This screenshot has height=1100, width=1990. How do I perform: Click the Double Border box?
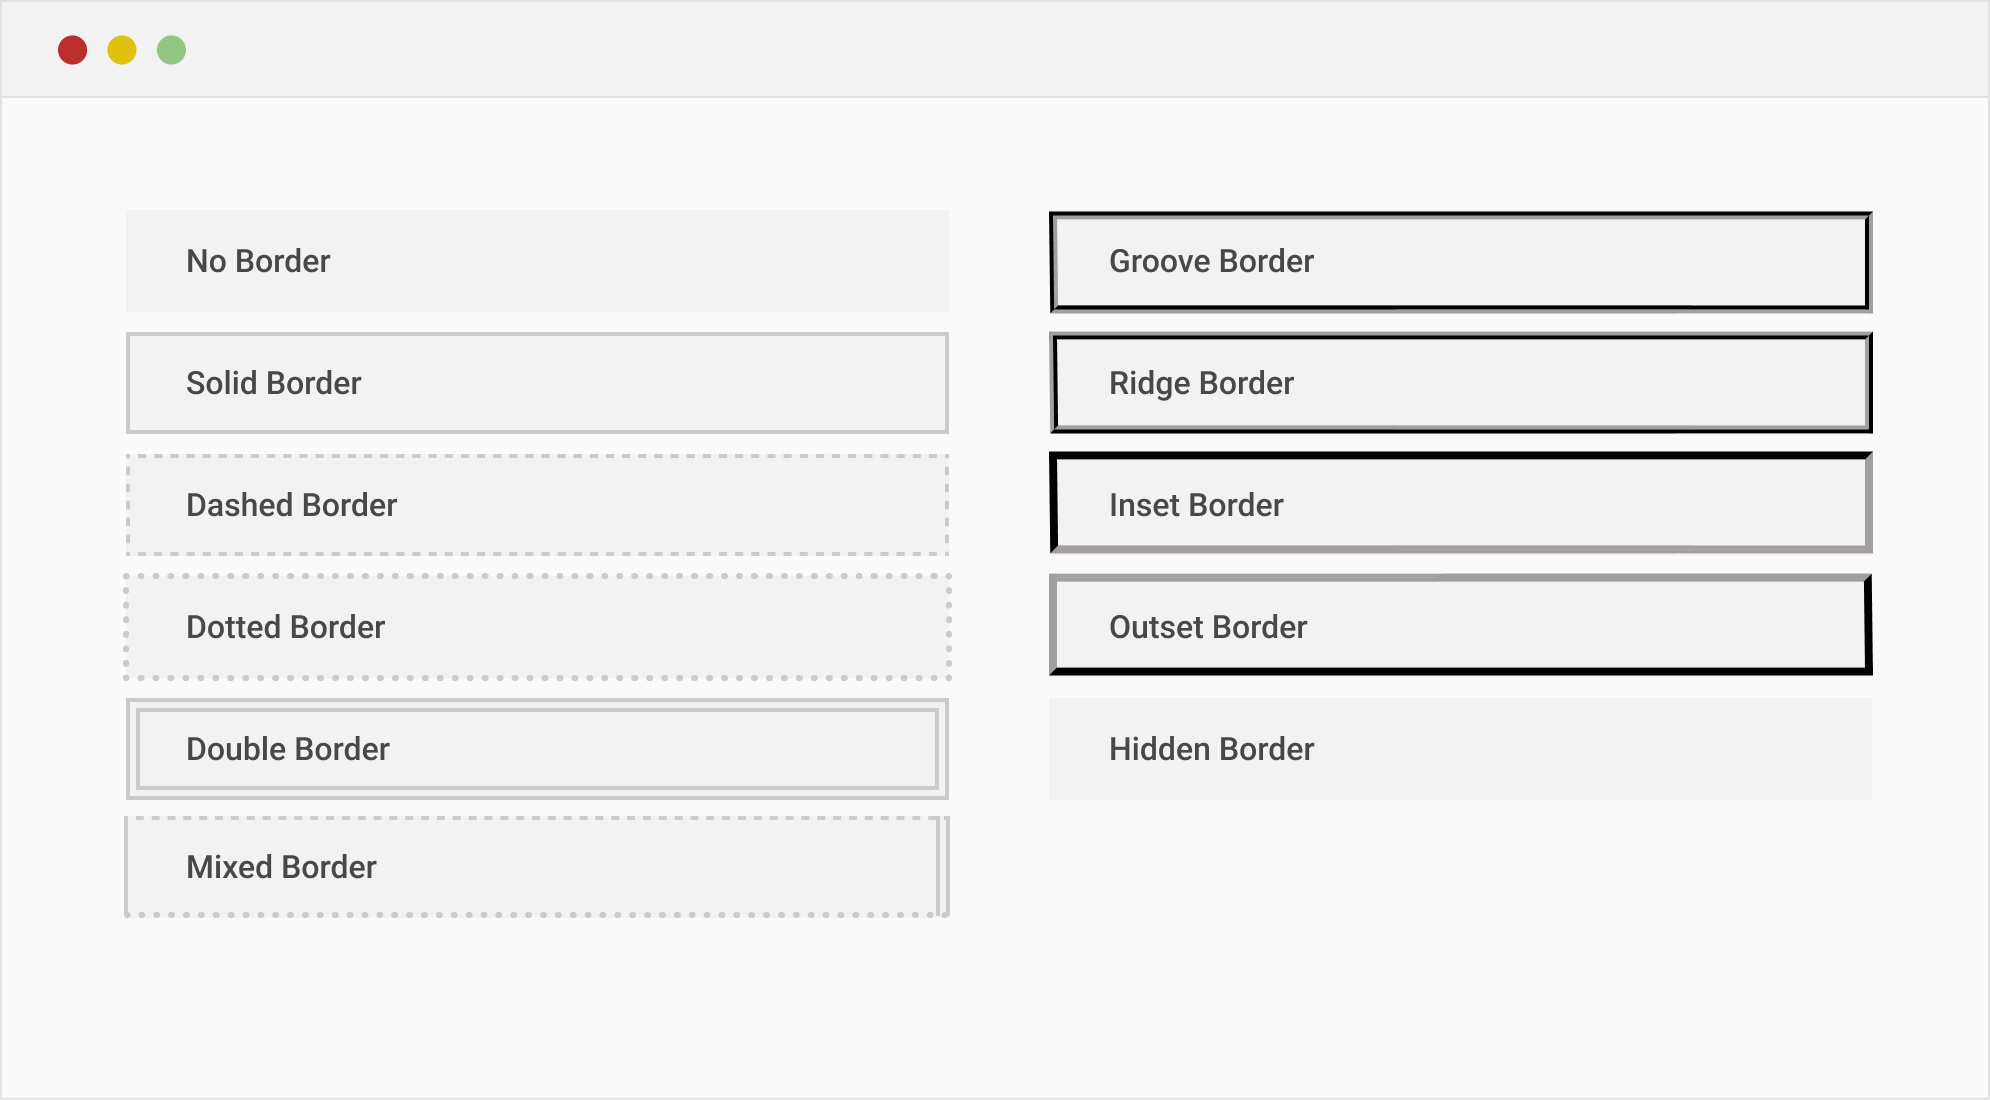[537, 748]
